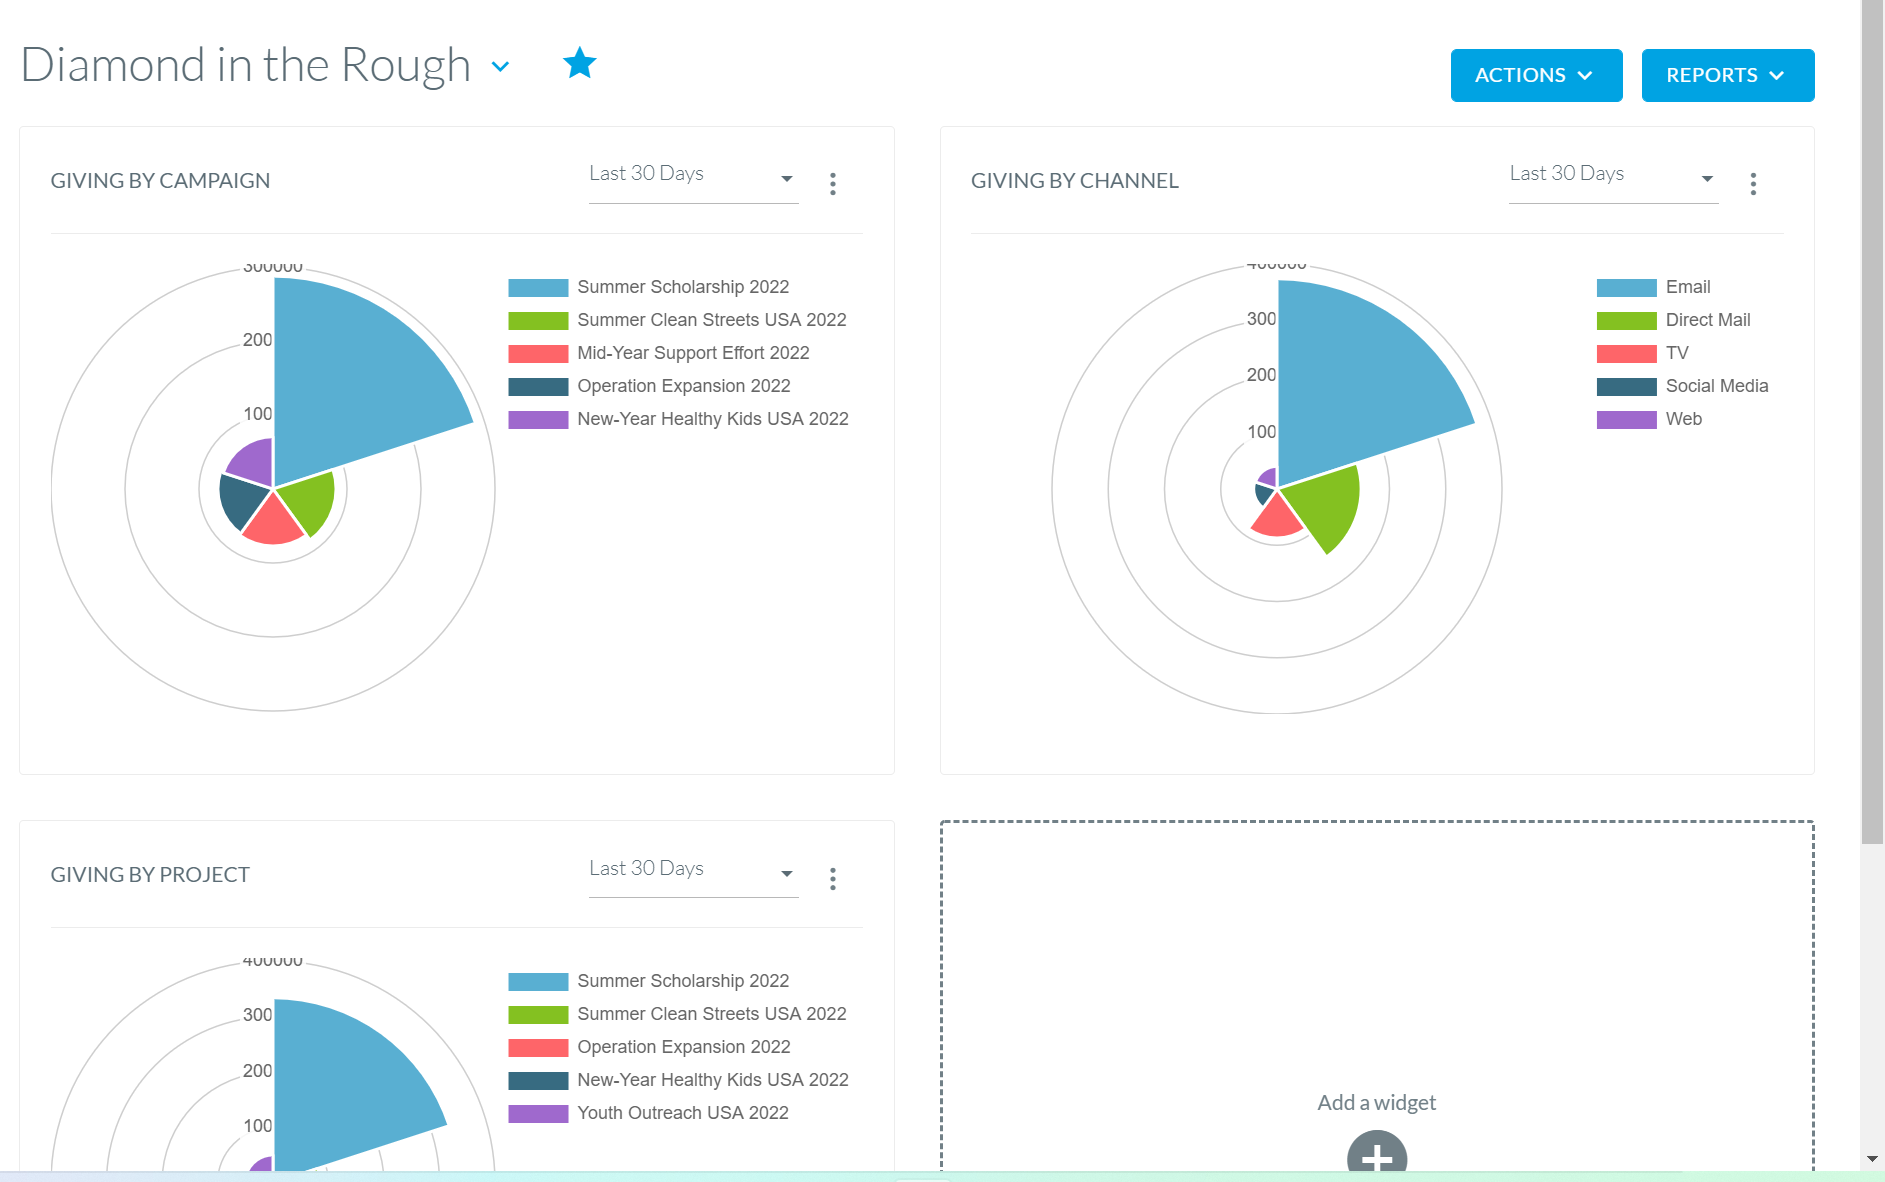Viewport: 1885px width, 1182px height.
Task: Click the blue favorite star icon
Action: pyautogui.click(x=580, y=64)
